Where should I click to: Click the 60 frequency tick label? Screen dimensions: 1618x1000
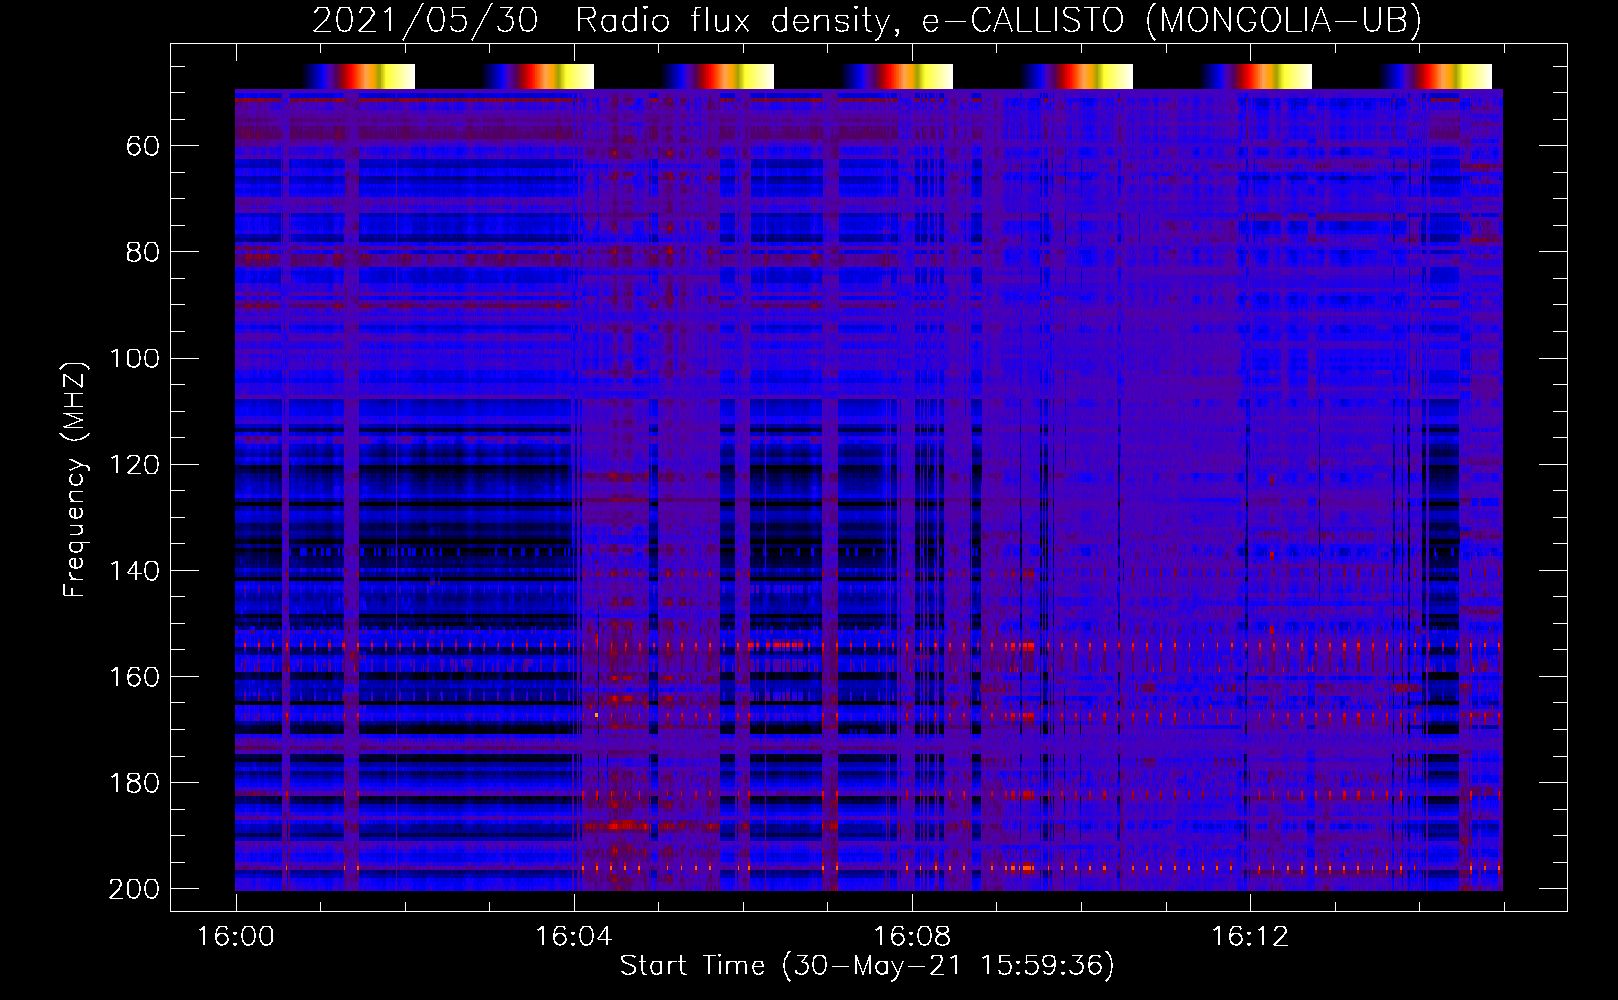coord(143,147)
